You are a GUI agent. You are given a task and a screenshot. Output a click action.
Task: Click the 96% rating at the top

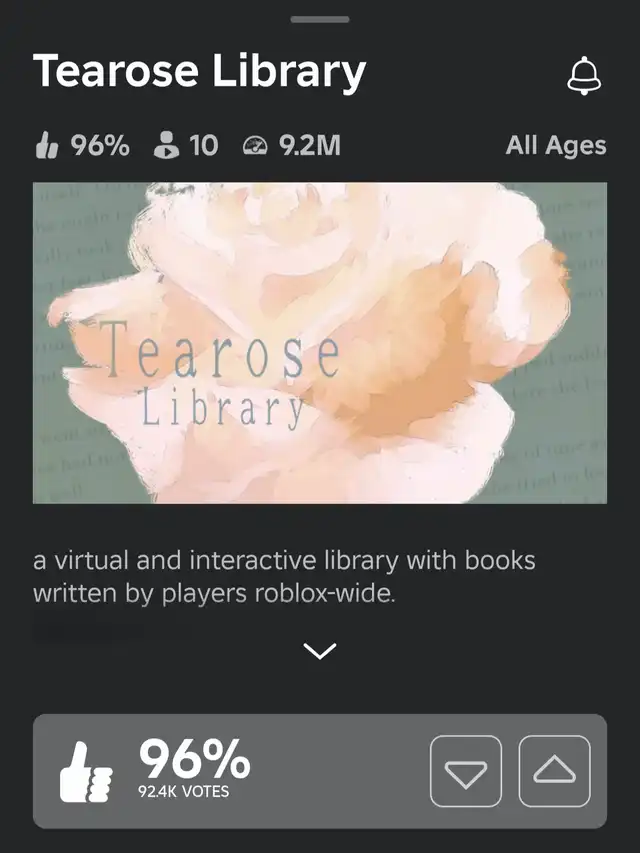(x=100, y=146)
